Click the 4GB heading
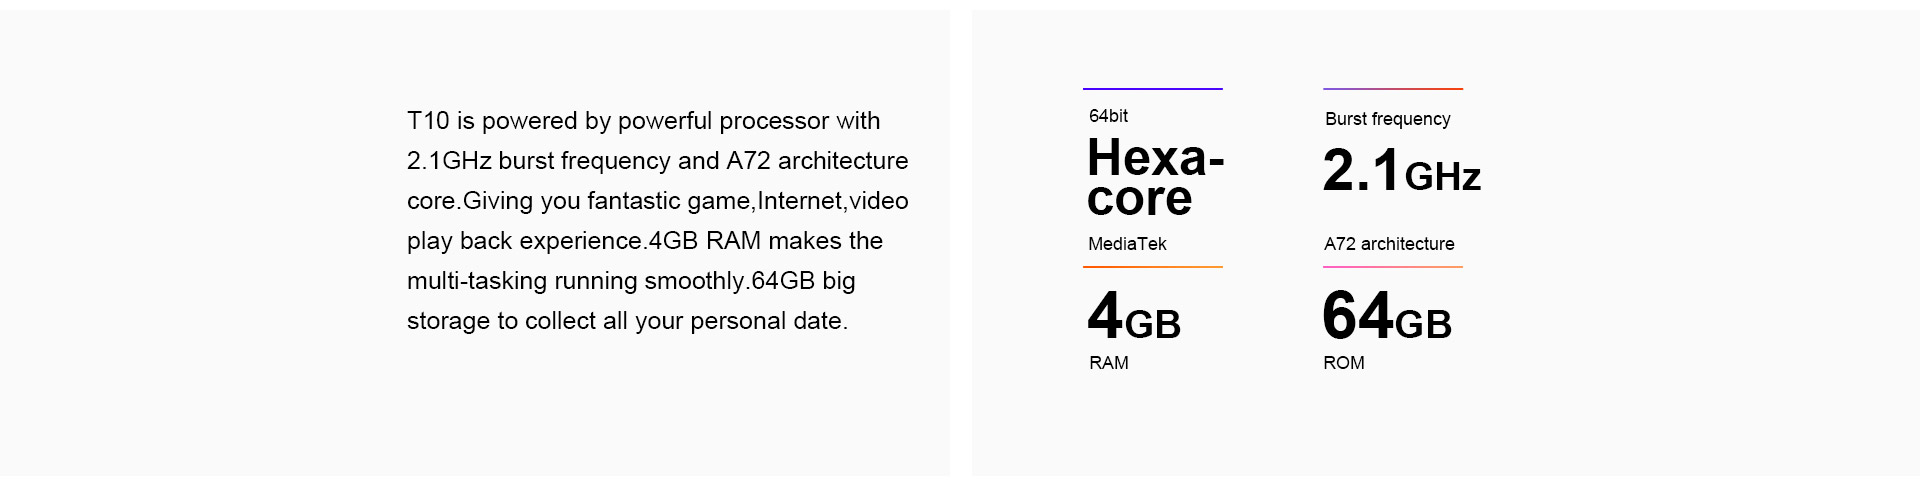 coord(1134,317)
